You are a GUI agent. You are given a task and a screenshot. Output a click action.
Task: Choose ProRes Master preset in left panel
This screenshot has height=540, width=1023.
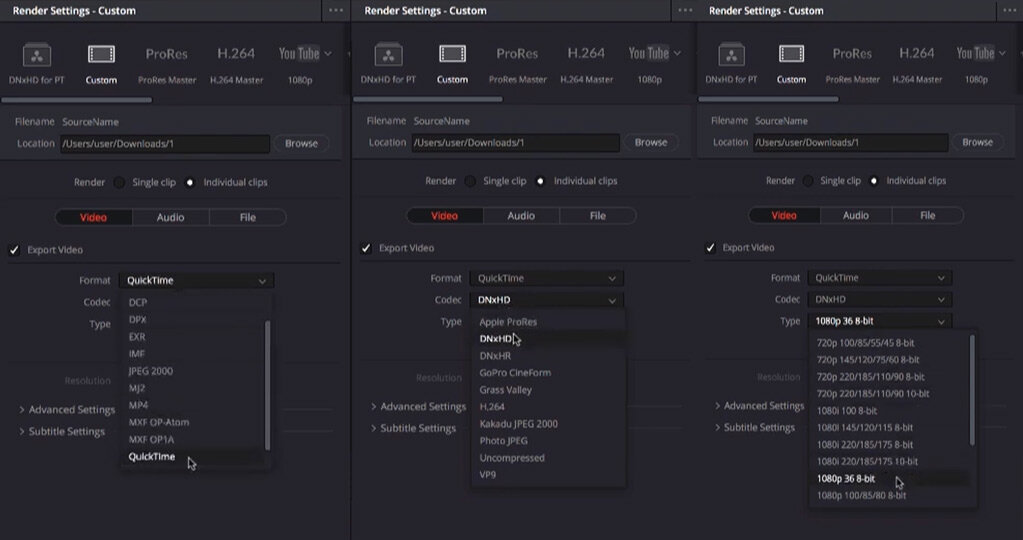(x=167, y=64)
